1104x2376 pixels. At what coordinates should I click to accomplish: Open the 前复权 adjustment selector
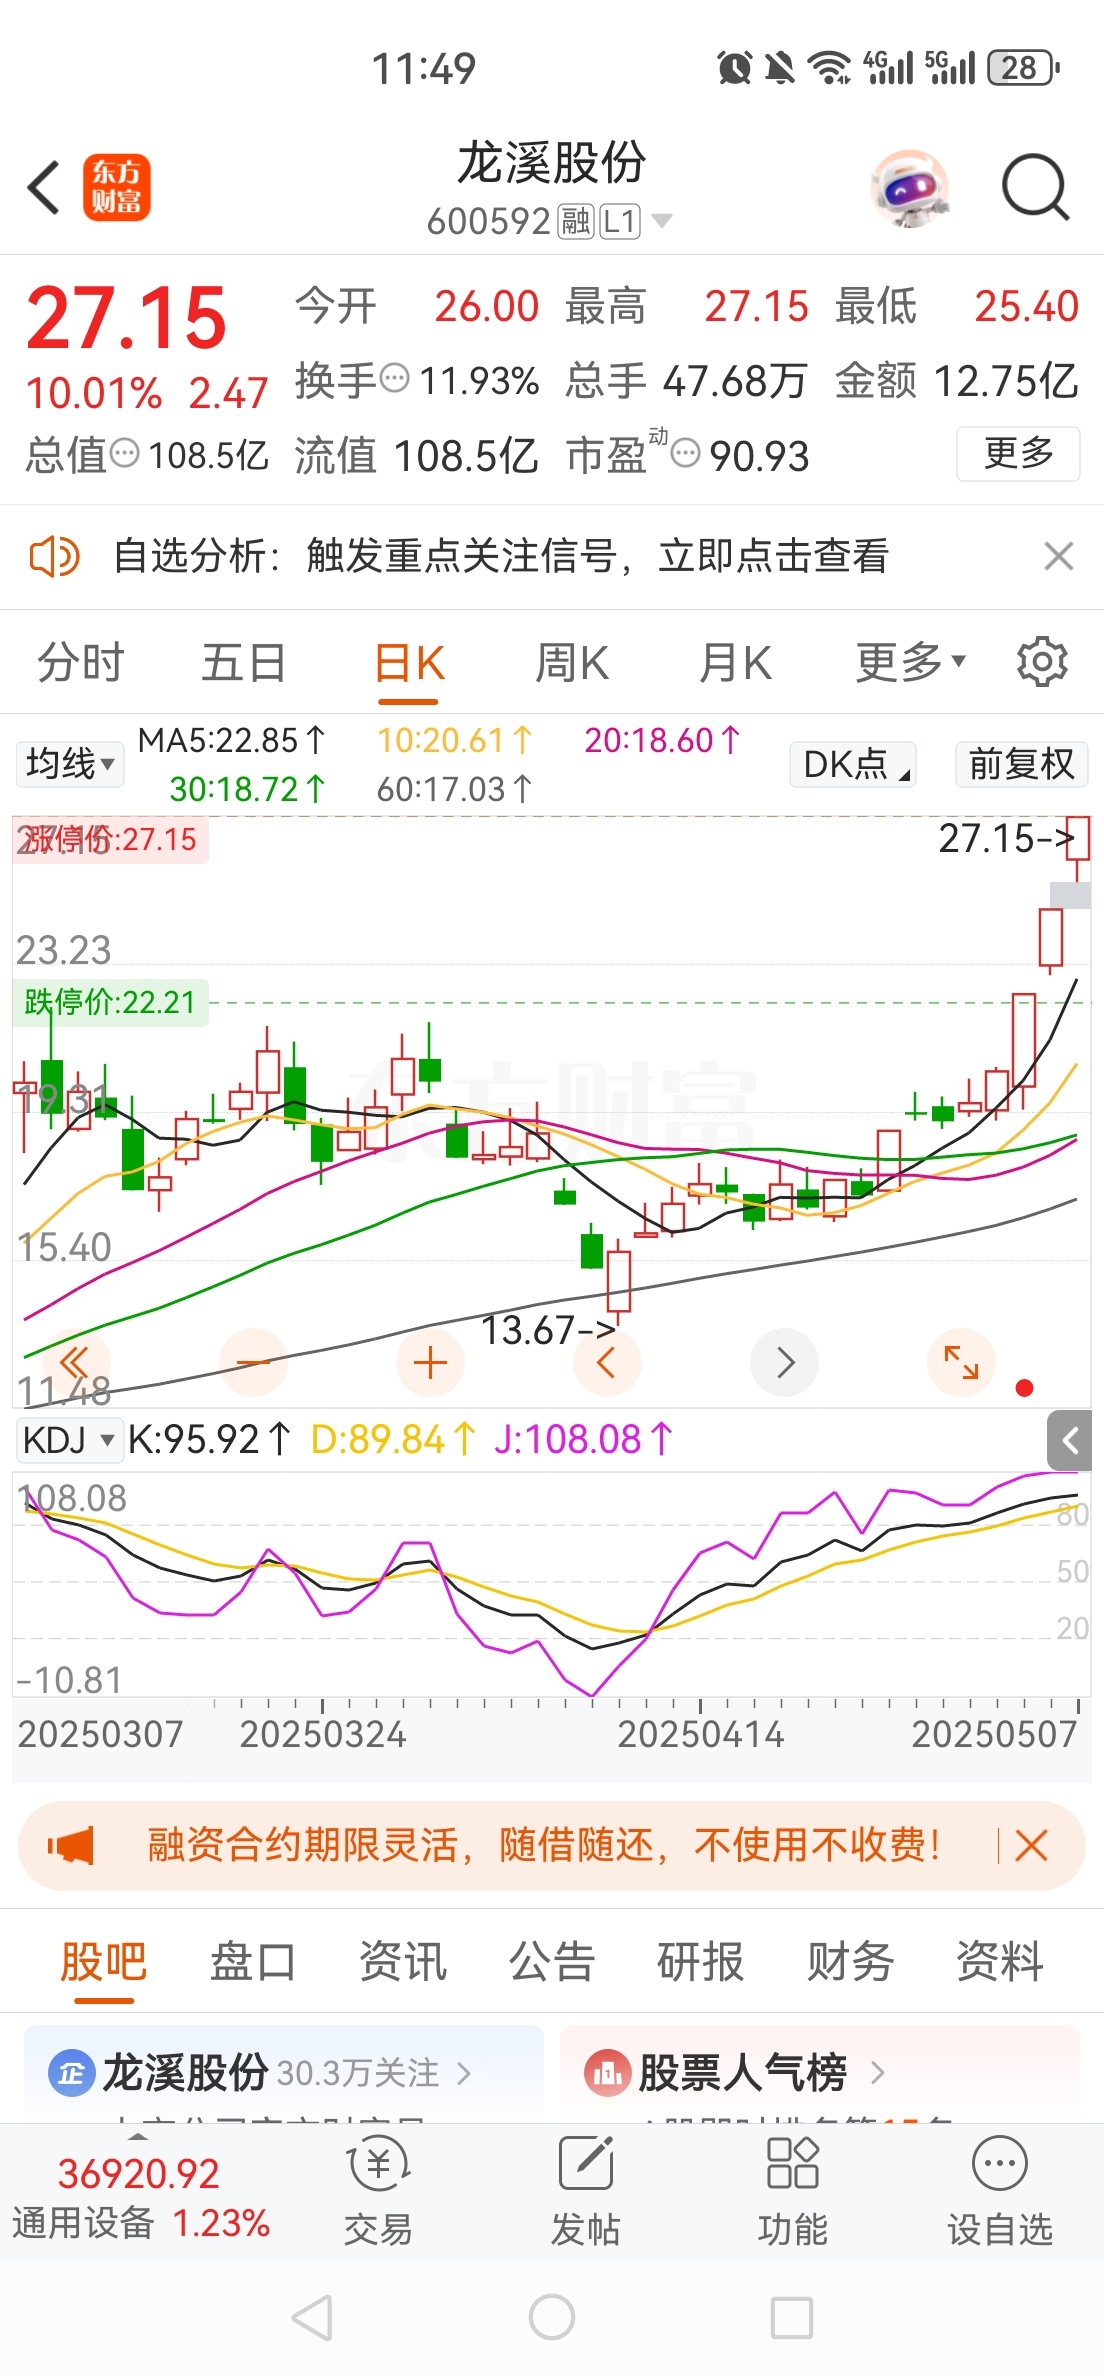[1021, 764]
